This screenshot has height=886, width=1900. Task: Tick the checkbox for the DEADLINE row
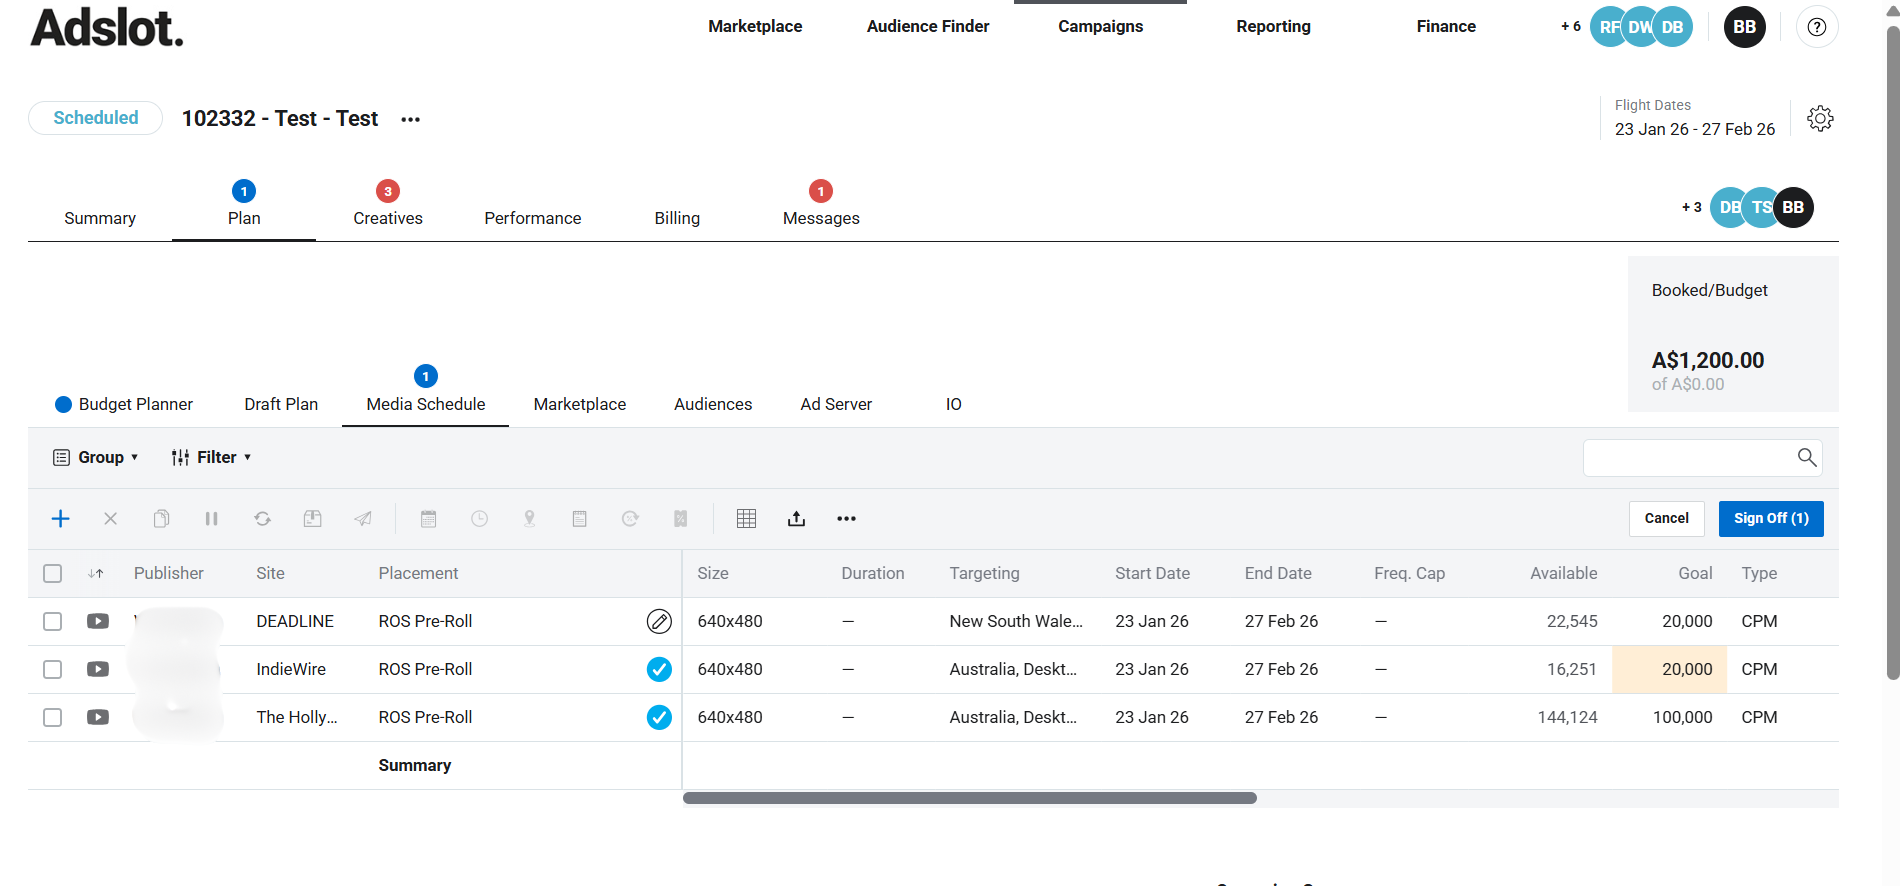[x=53, y=621]
